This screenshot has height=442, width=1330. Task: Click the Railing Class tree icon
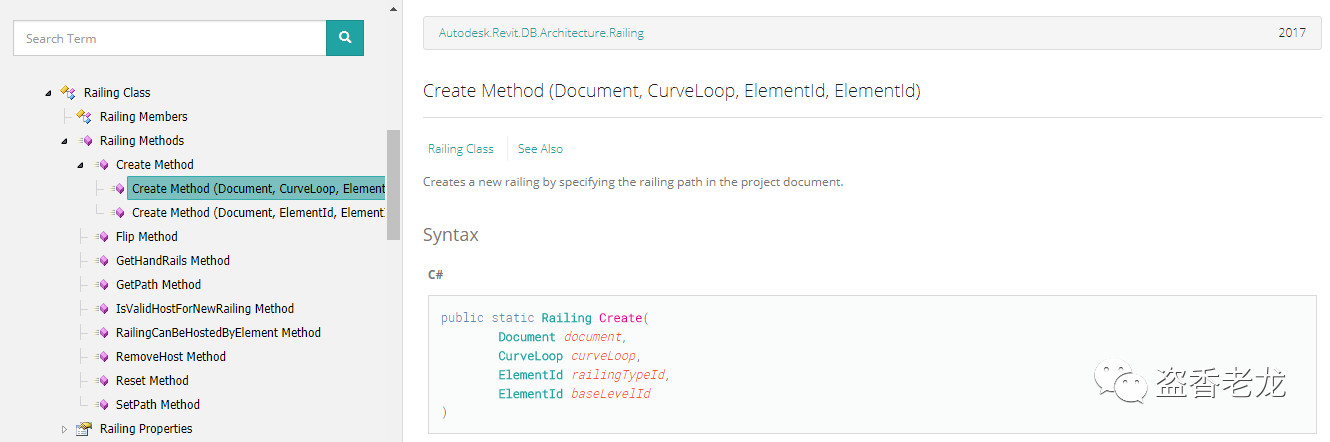[68, 92]
